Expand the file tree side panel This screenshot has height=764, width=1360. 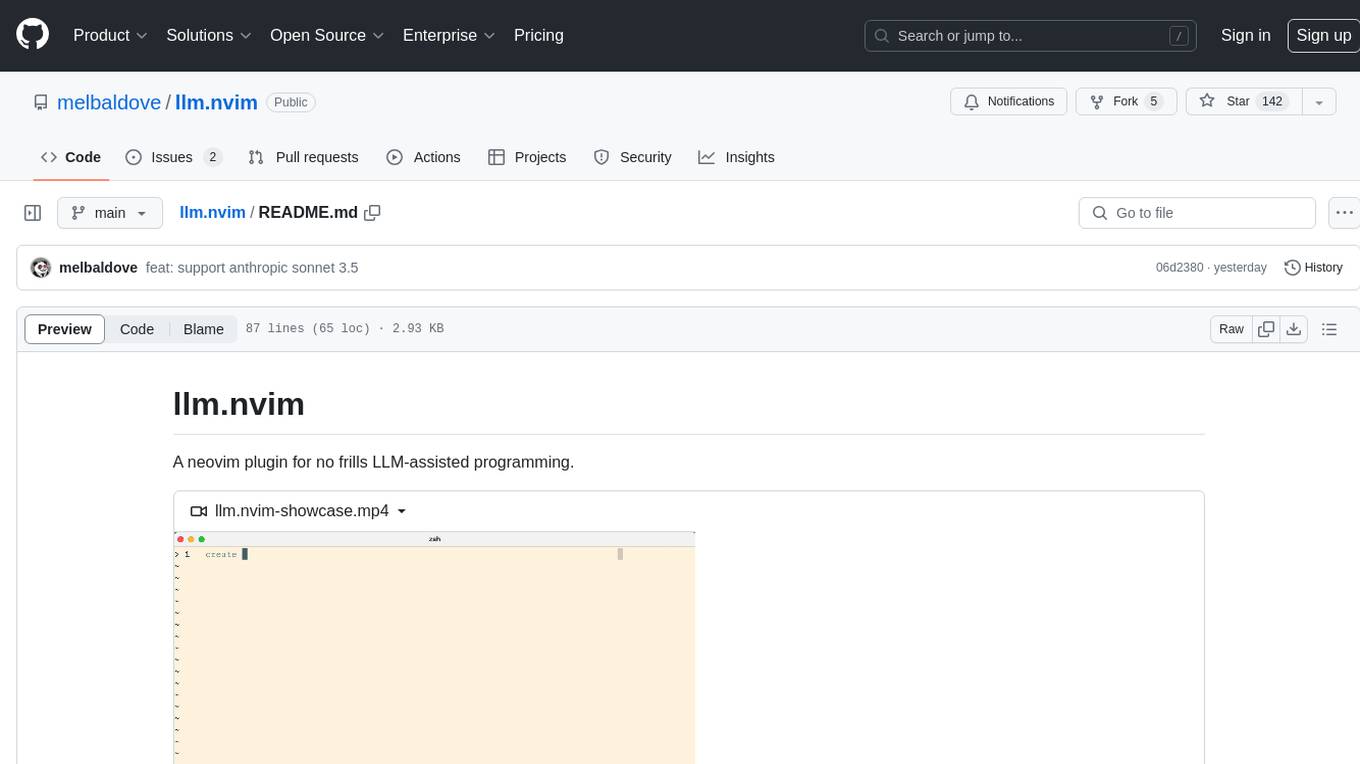click(32, 213)
